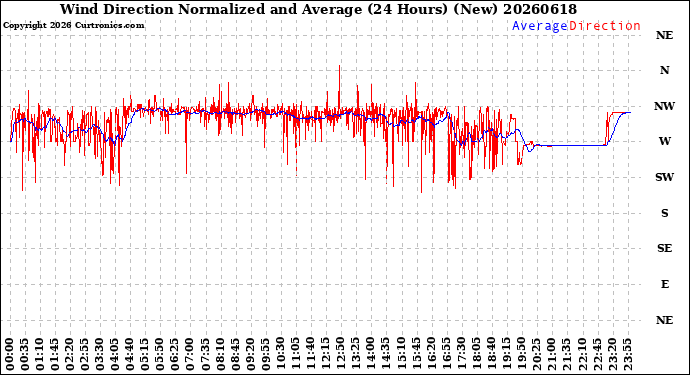Click the '07:35' time axis label
690x375 pixels.
coord(206,355)
